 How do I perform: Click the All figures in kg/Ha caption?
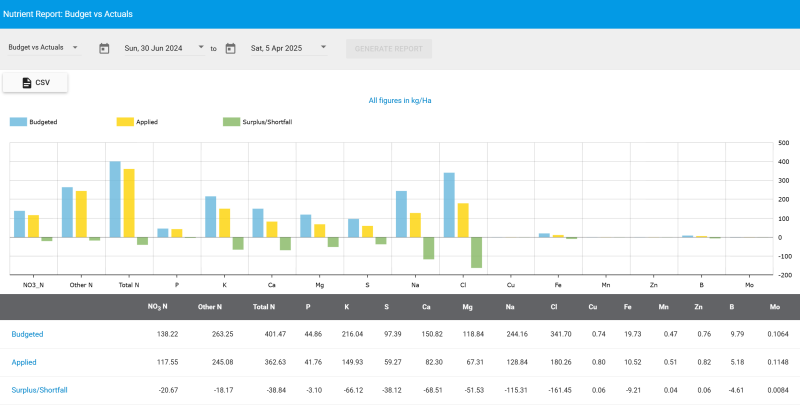(399, 101)
